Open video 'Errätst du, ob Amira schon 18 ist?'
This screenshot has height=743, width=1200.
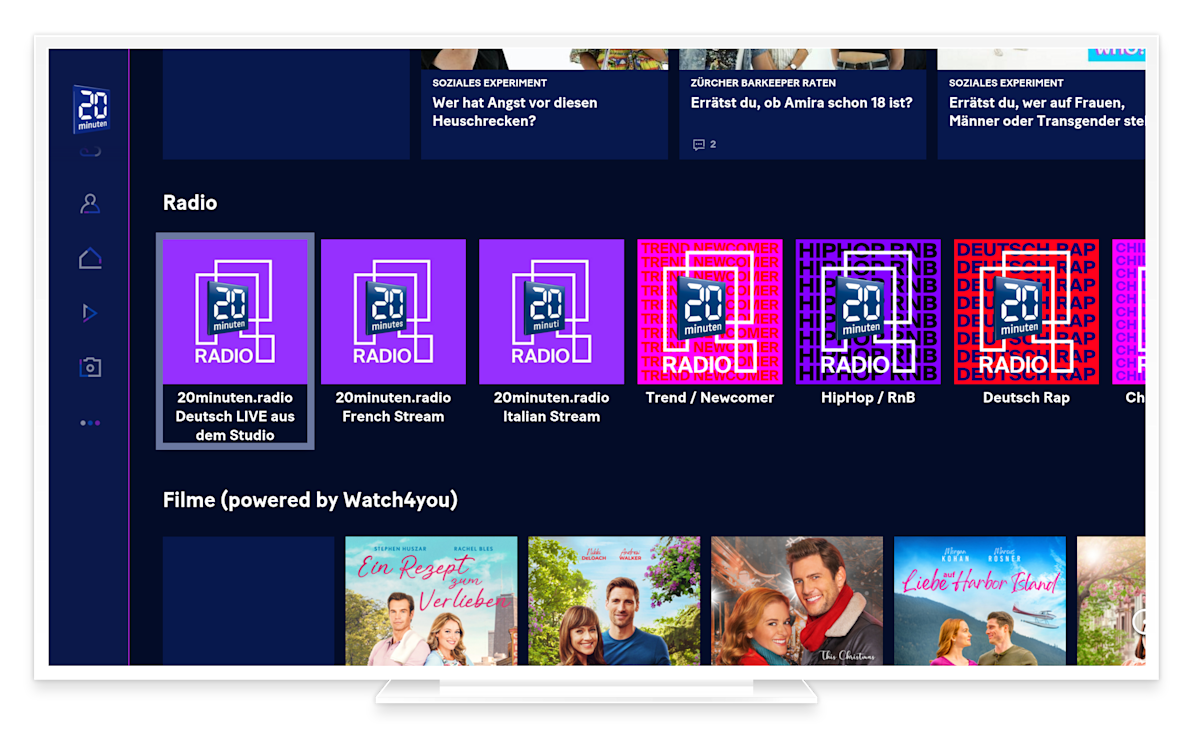click(x=802, y=104)
